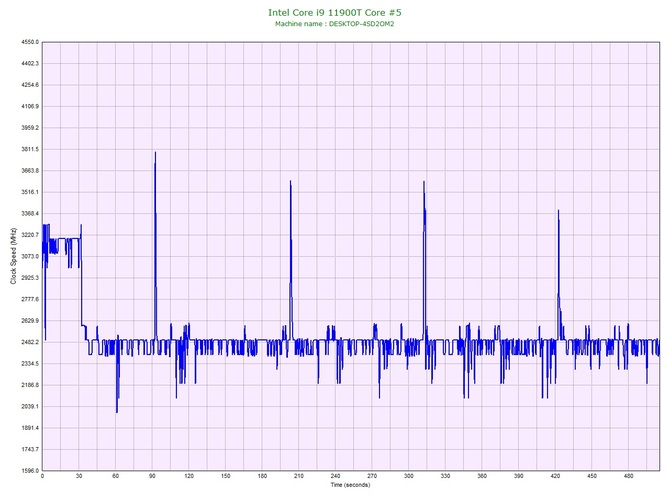
Task: Click the 2039.1 value on the y-axis
Action: point(30,406)
